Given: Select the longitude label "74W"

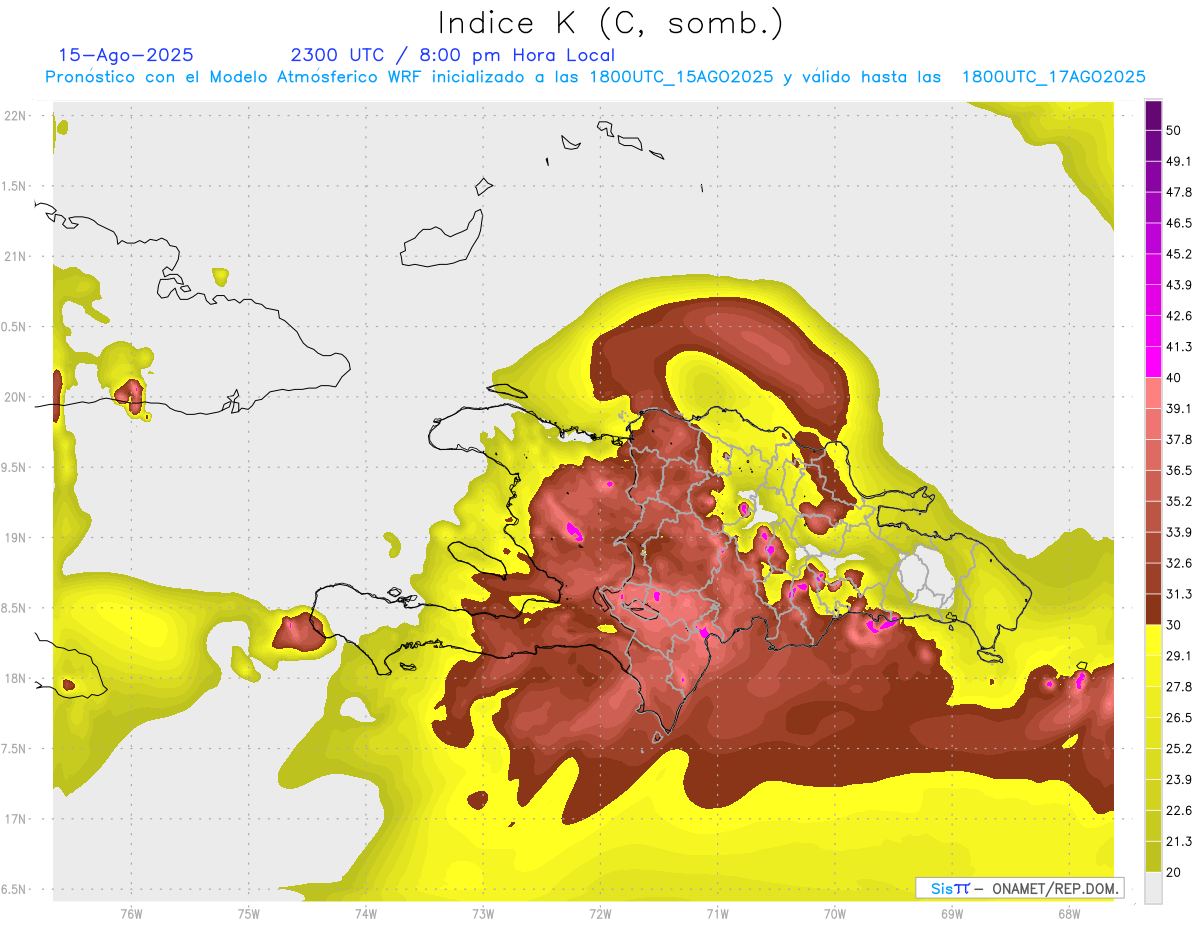Looking at the screenshot, I should pos(366,914).
